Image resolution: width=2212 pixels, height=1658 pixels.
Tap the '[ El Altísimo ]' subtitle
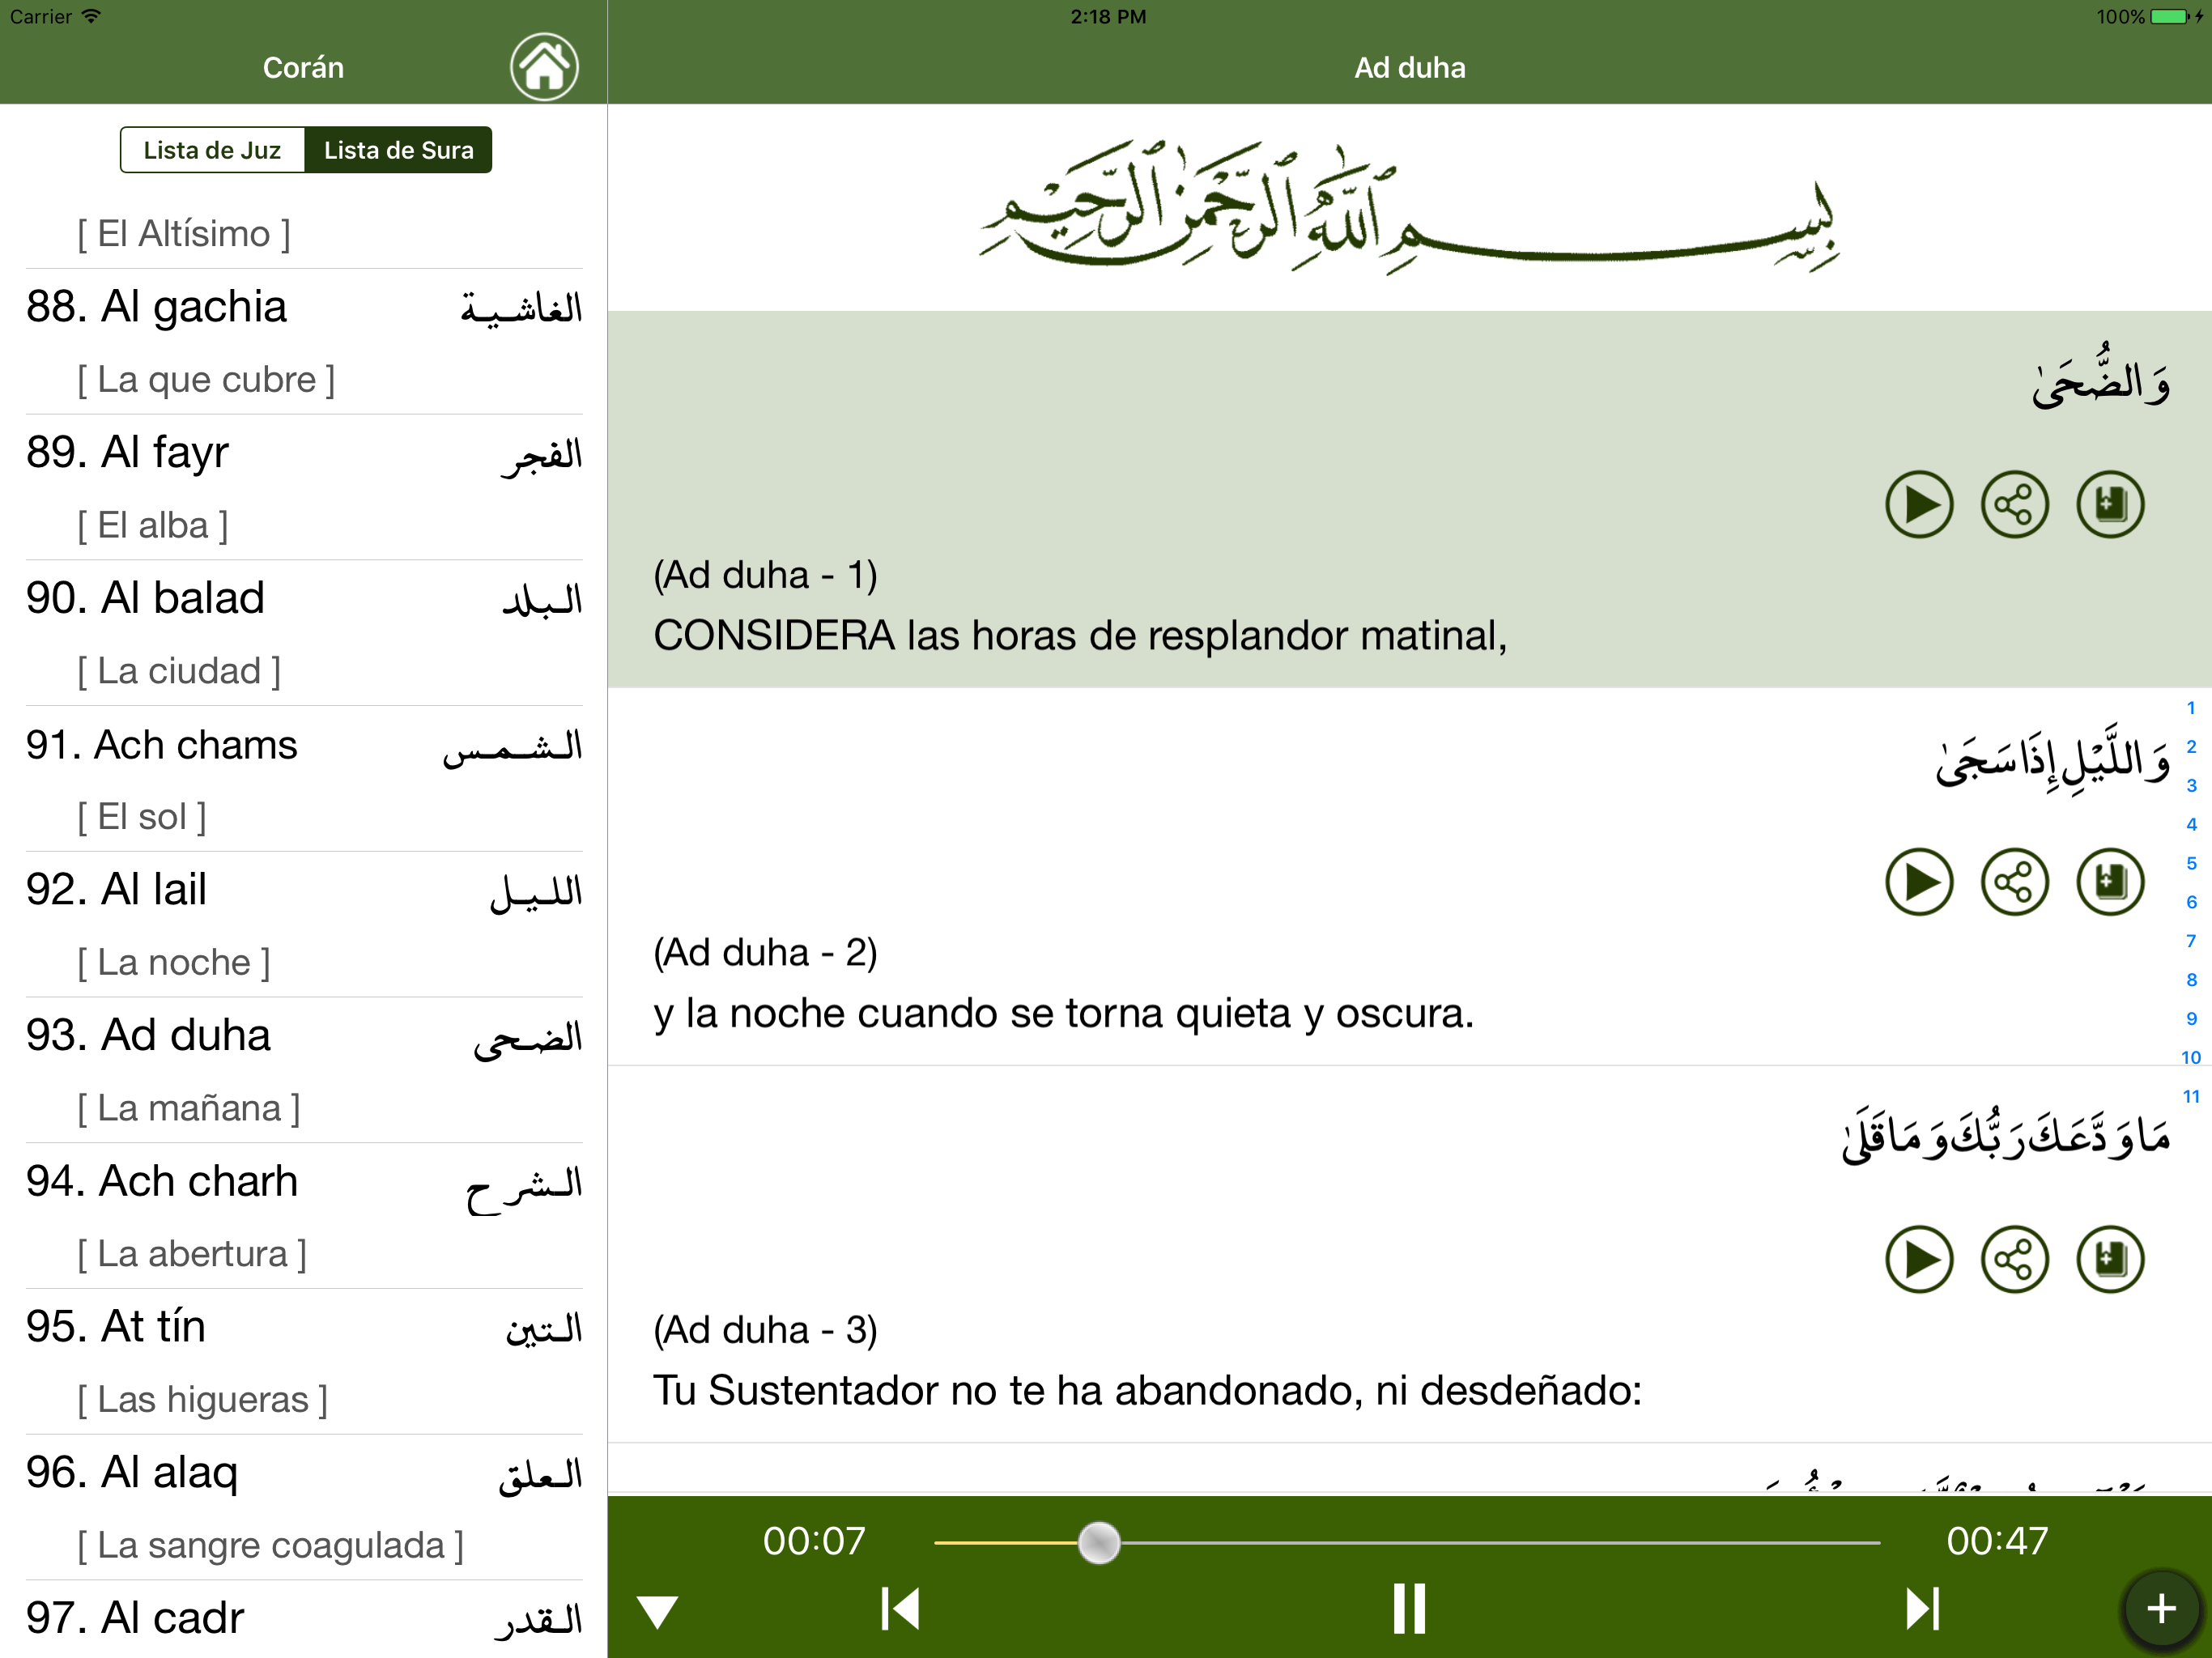coord(184,234)
